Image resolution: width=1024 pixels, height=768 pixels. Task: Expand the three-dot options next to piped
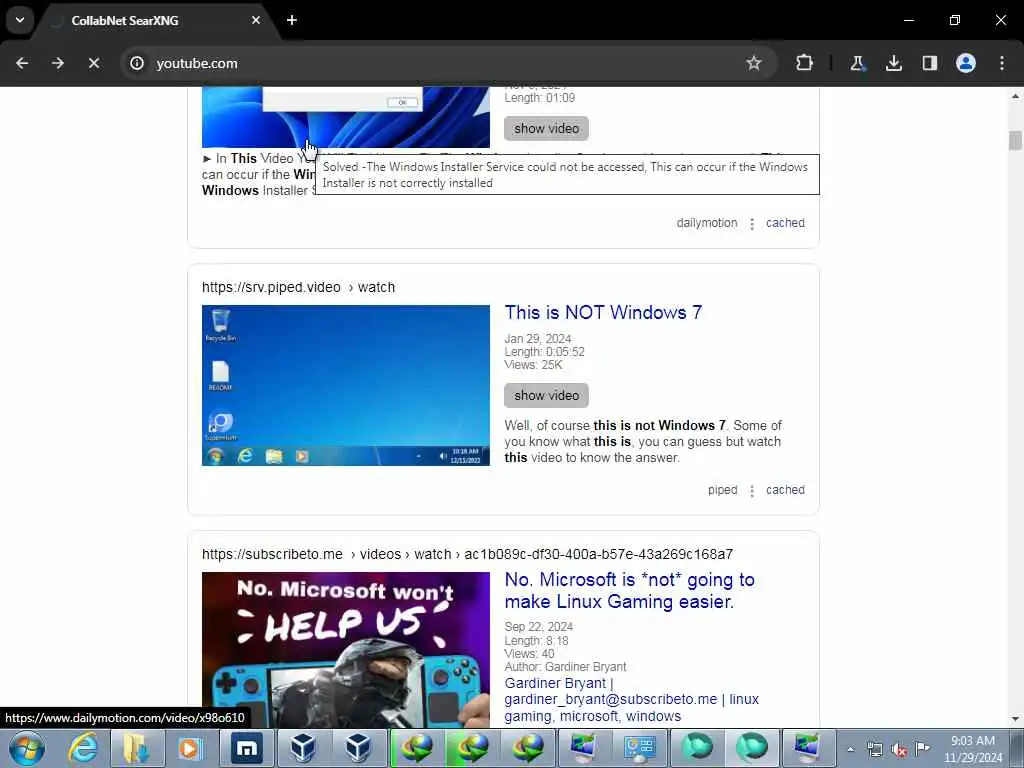coord(752,491)
